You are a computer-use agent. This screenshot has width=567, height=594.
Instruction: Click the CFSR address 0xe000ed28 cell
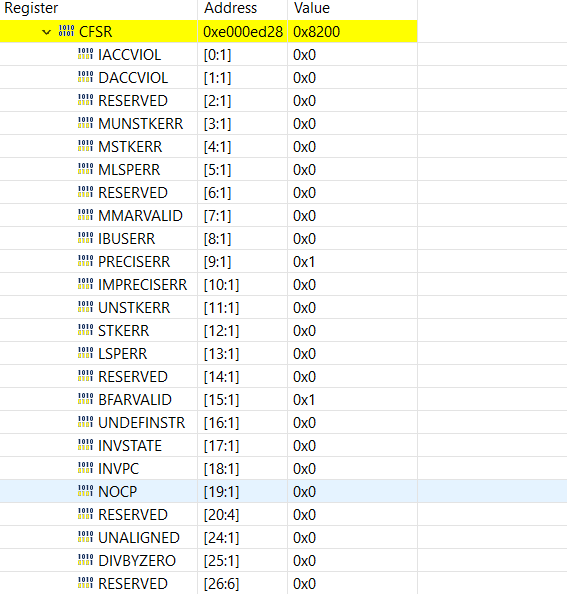point(242,31)
